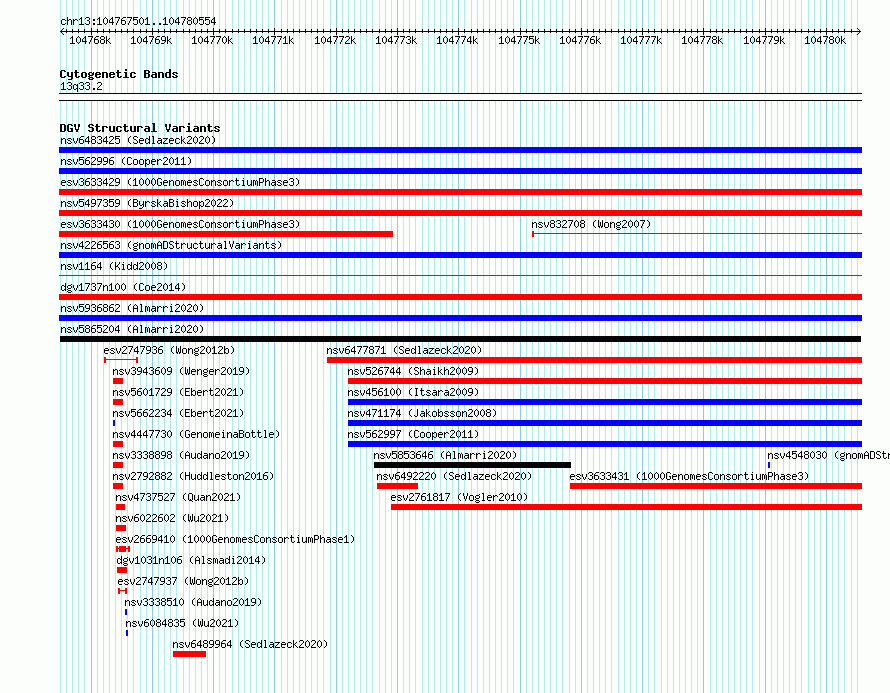This screenshot has height=693, width=890.
Task: Select the esv2747937 (Wong2012b) label
Action: pos(183,581)
